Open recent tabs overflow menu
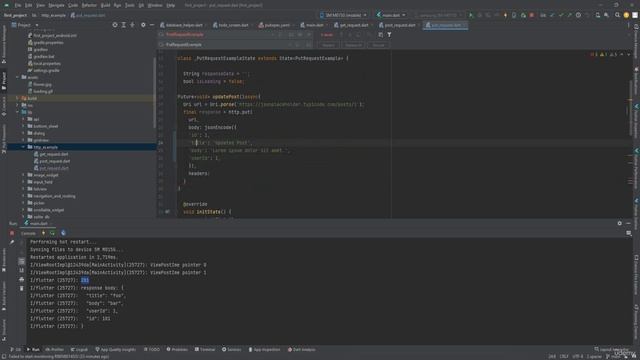Viewport: 640px width, 360px height. coord(629,25)
